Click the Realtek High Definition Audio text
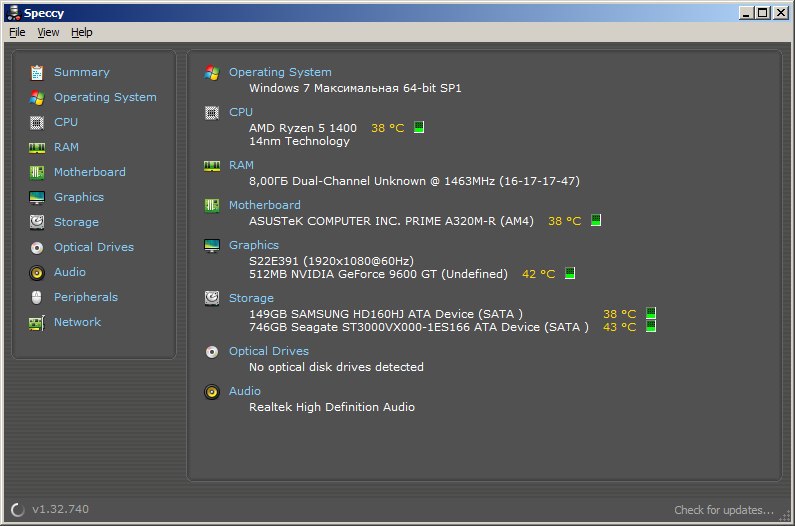Image resolution: width=795 pixels, height=526 pixels. pyautogui.click(x=332, y=407)
